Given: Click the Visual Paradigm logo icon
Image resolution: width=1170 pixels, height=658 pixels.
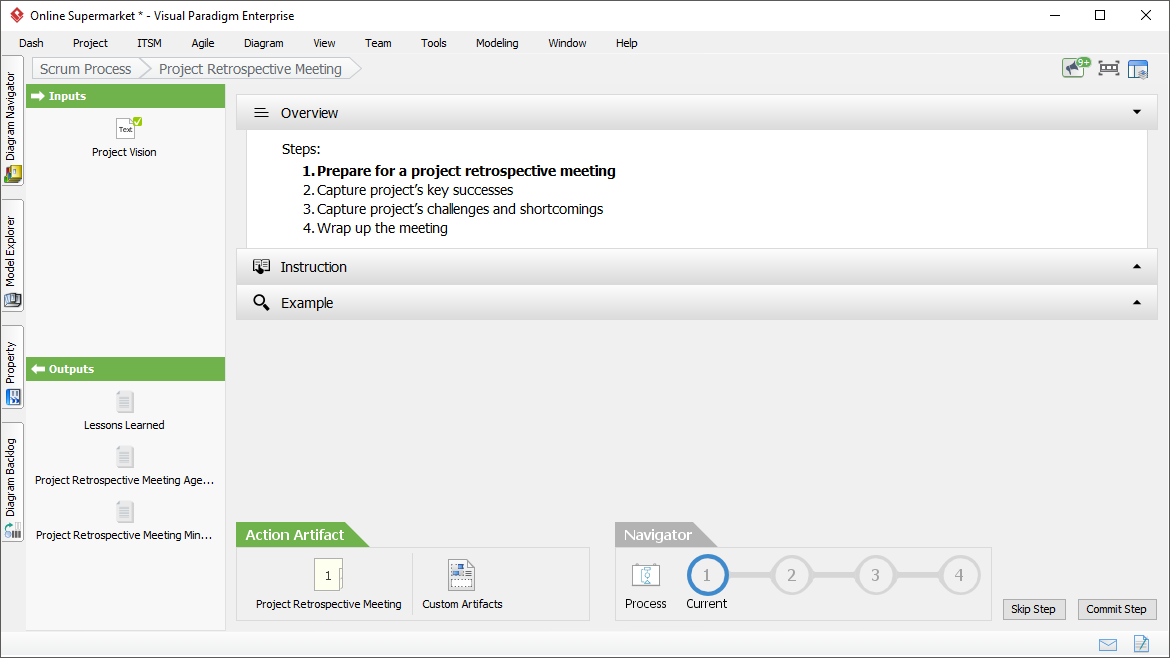Looking at the screenshot, I should pyautogui.click(x=16, y=15).
